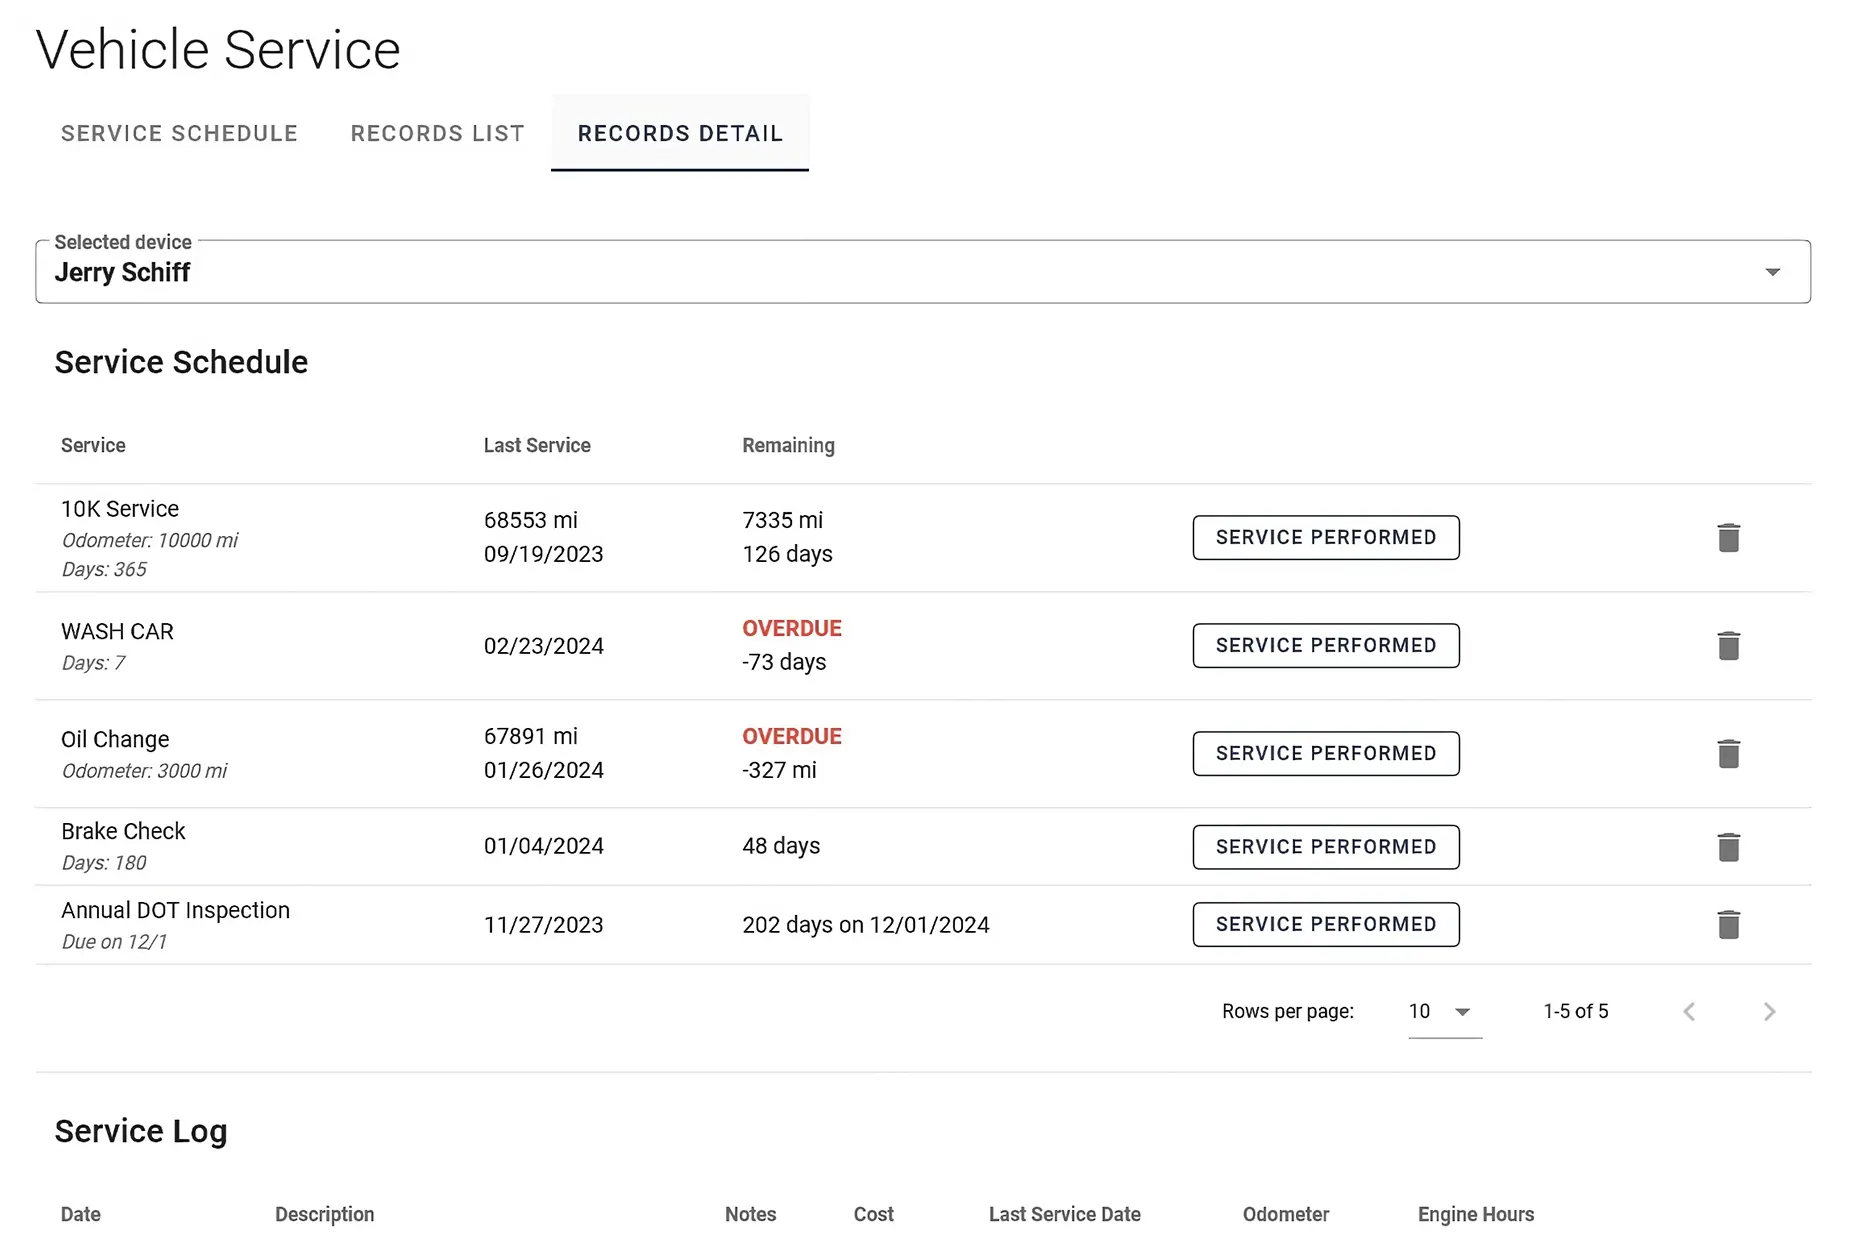Mark Oil Change service as performed
This screenshot has height=1247, width=1849.
pos(1325,753)
